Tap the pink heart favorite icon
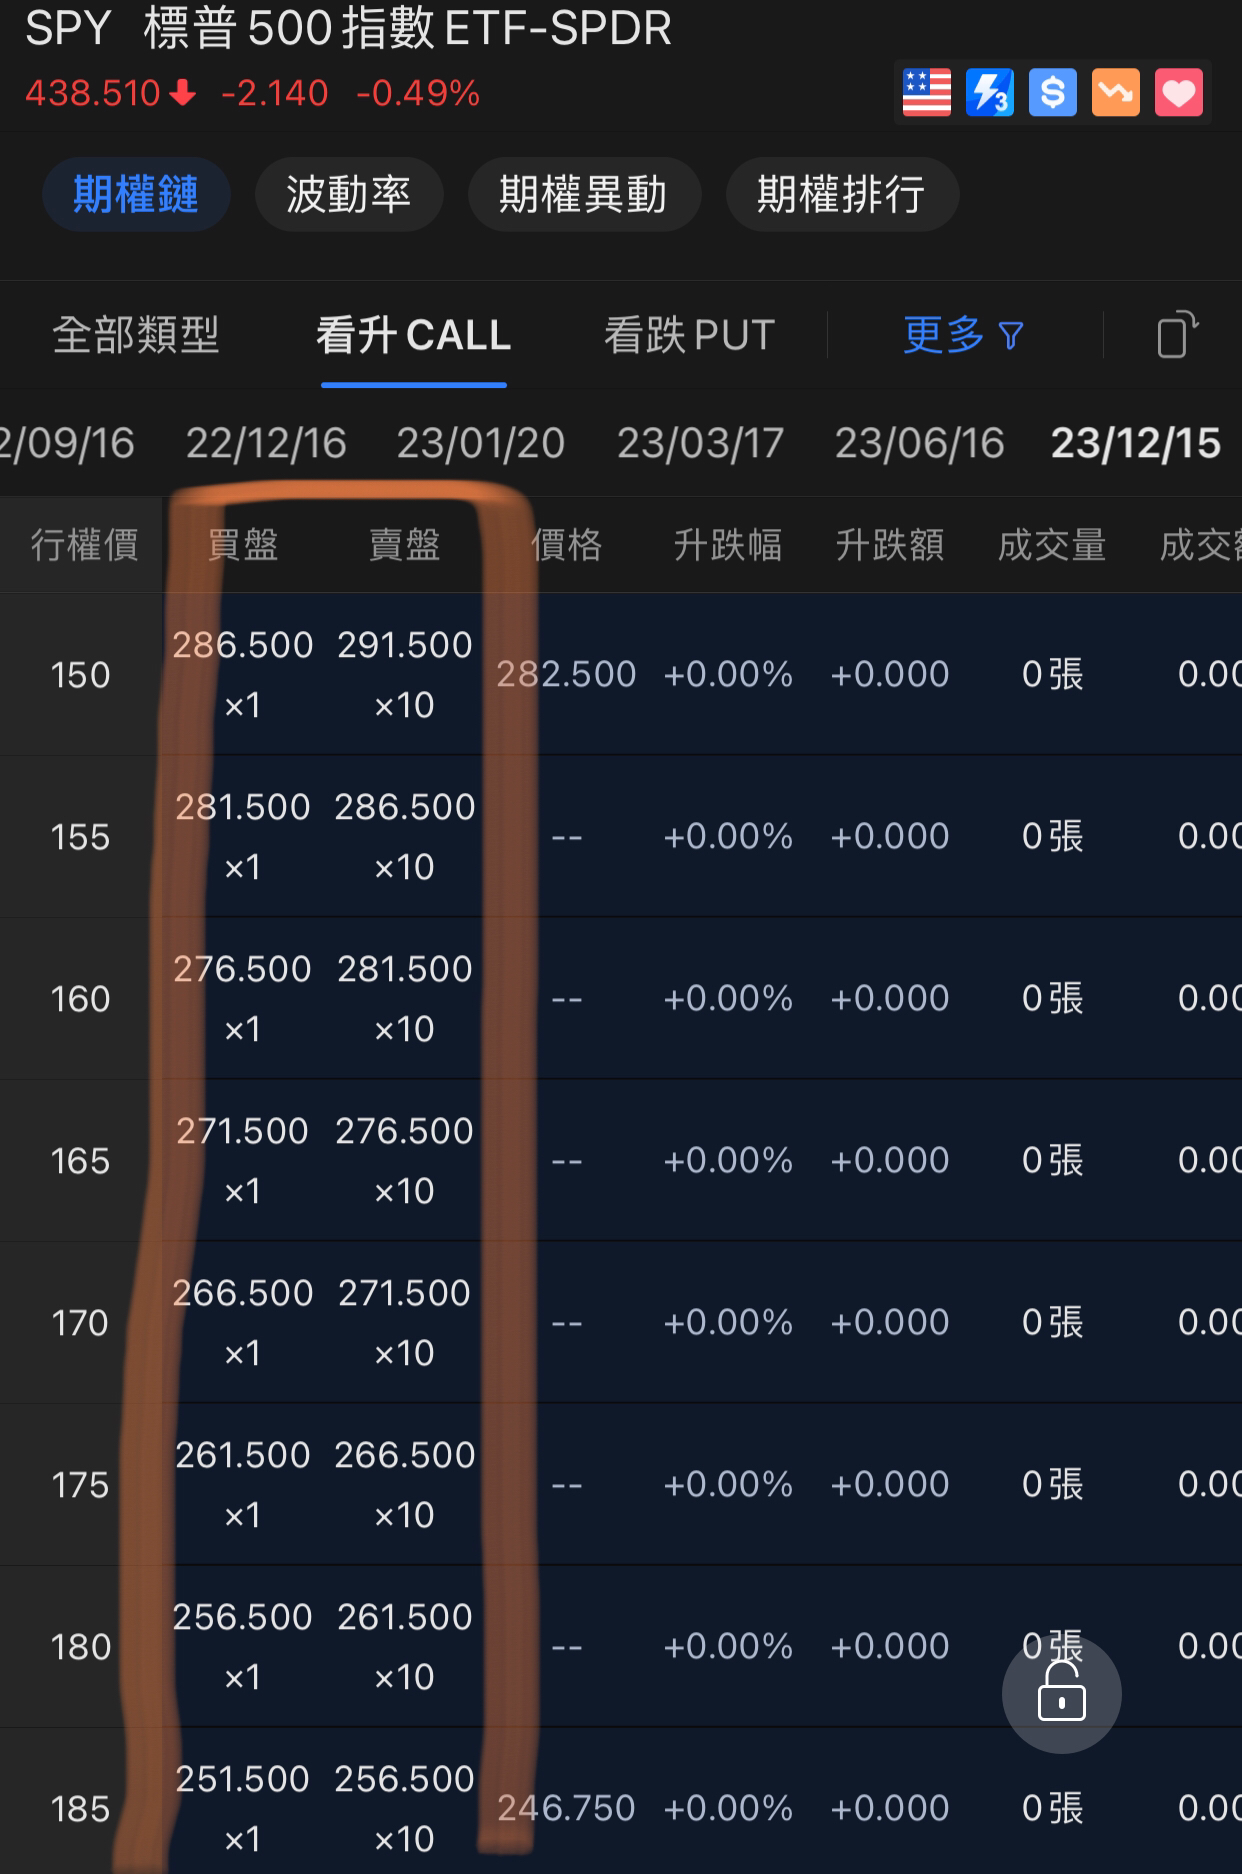1242x1874 pixels. tap(1179, 93)
